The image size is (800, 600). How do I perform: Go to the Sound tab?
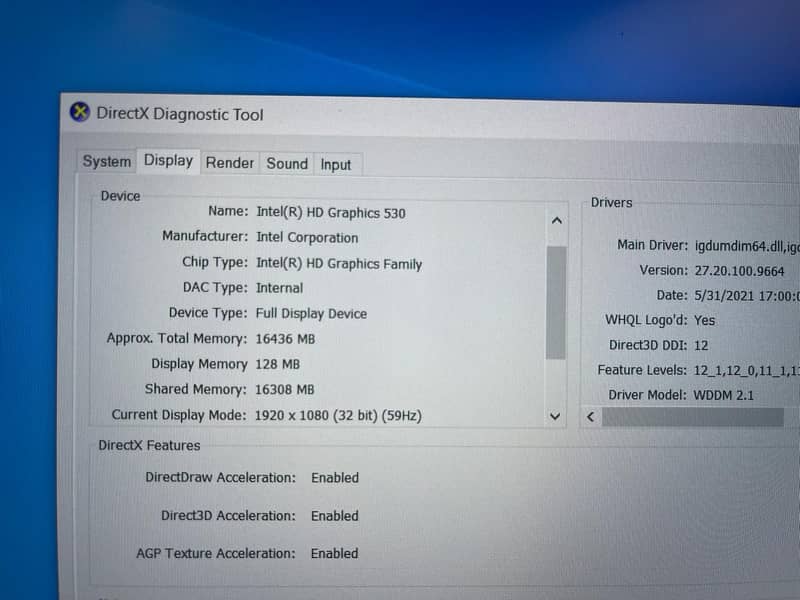point(287,163)
